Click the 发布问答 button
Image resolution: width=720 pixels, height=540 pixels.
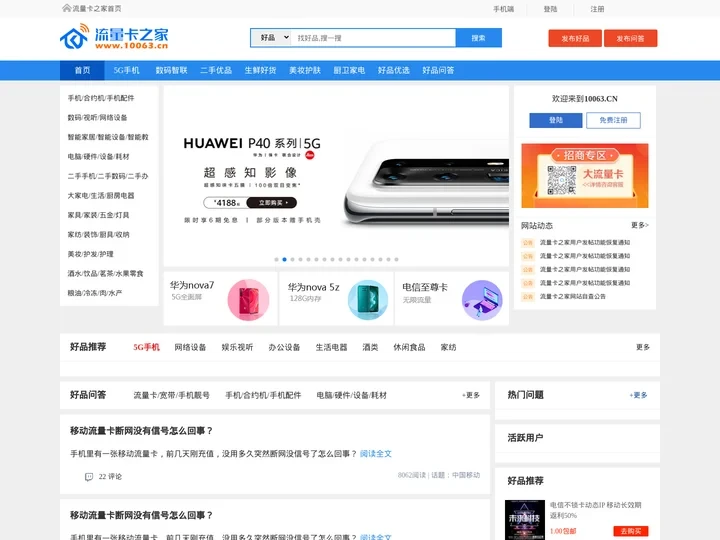[x=630, y=38]
